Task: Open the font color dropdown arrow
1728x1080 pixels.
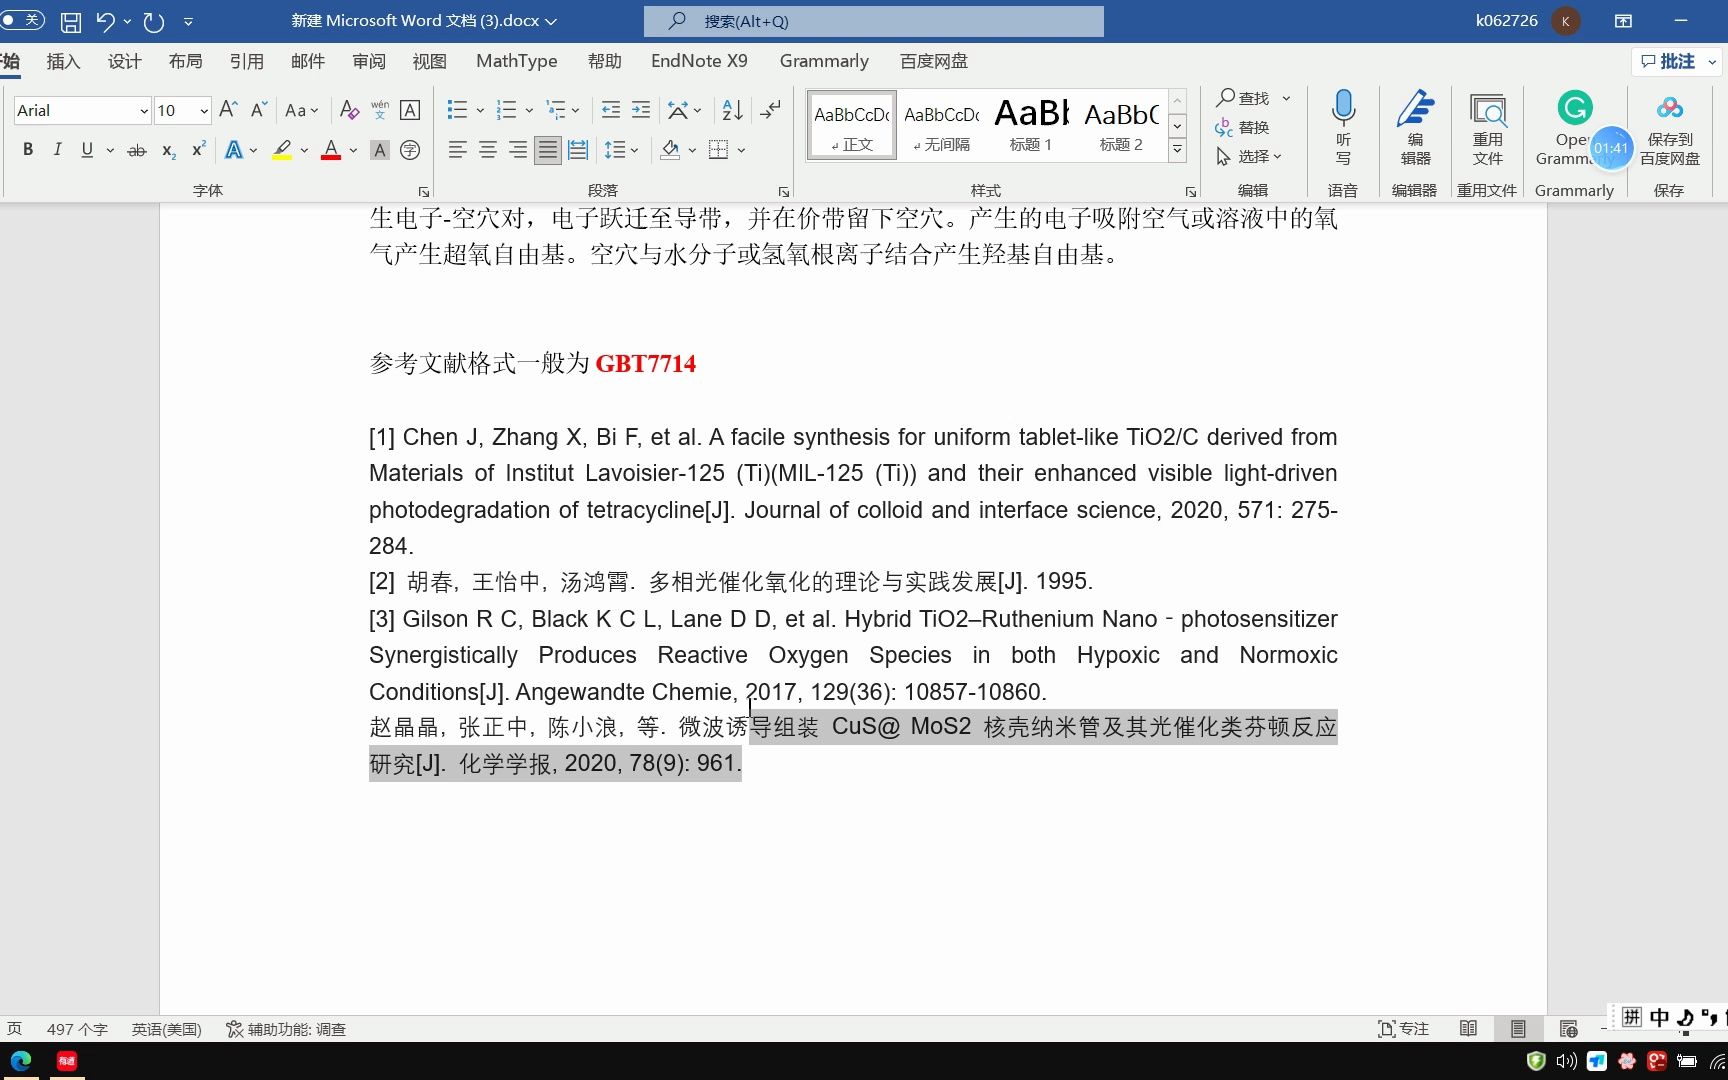Action: pyautogui.click(x=353, y=150)
